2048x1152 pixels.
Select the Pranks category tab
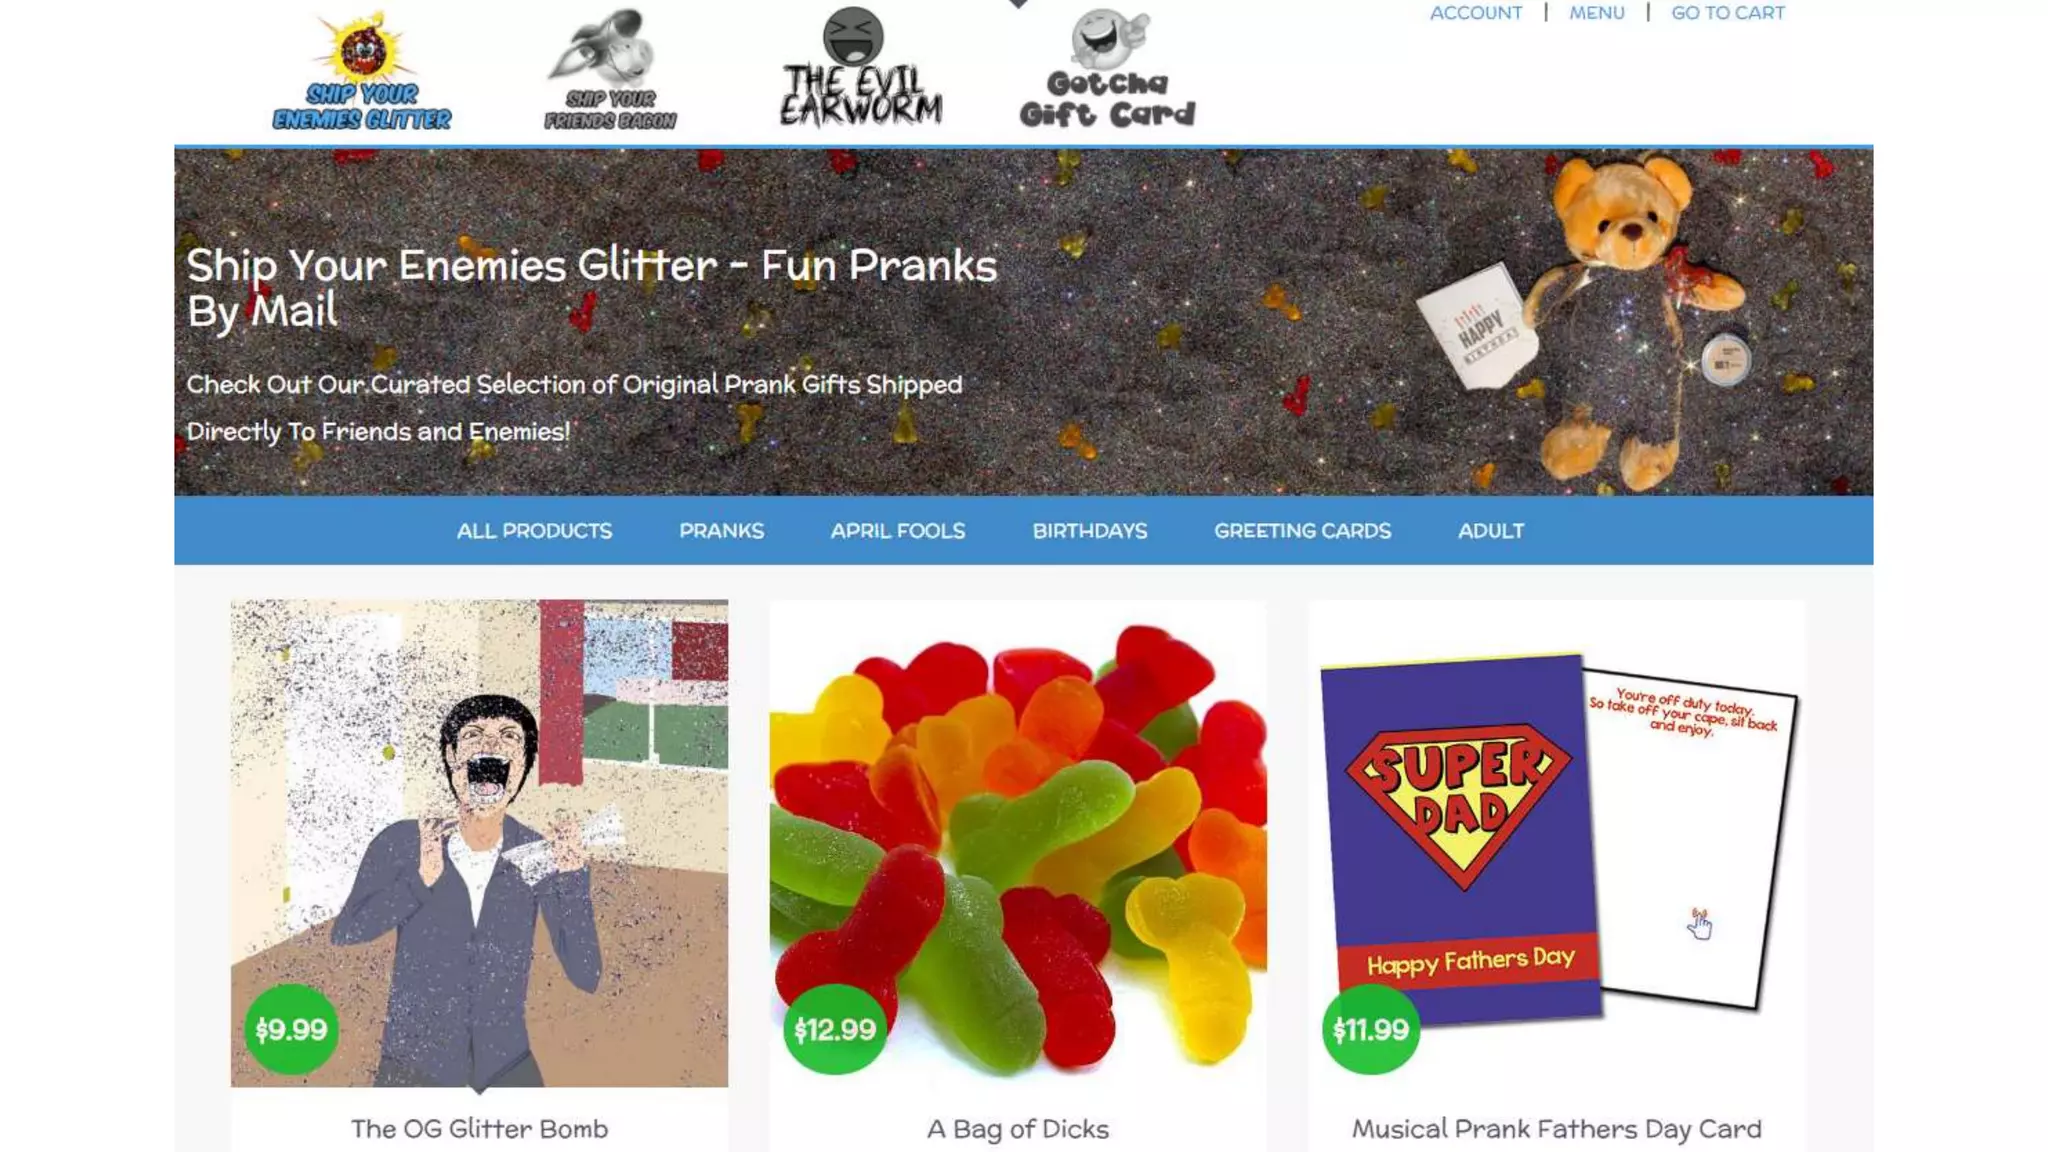[x=721, y=531]
